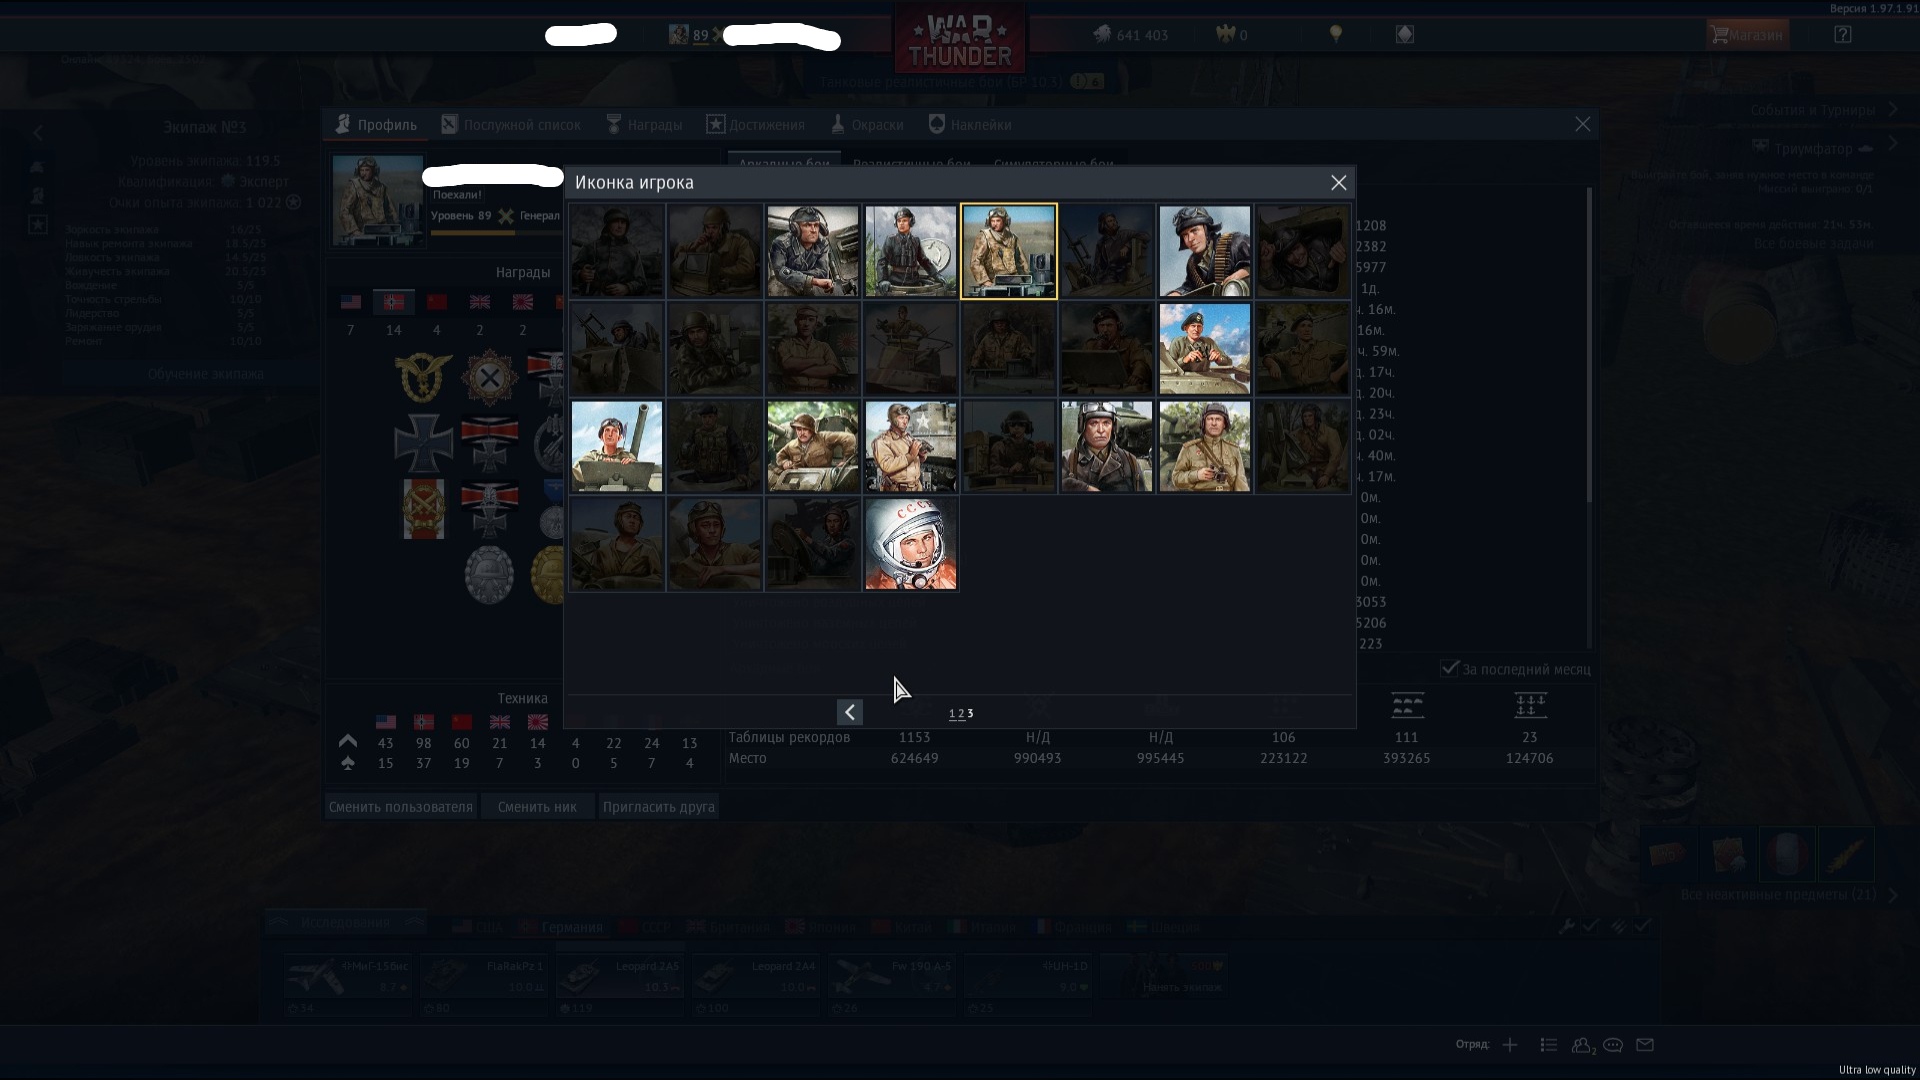This screenshot has width=1920, height=1080.
Task: Click the Iron Cross medal
Action: pos(424,443)
